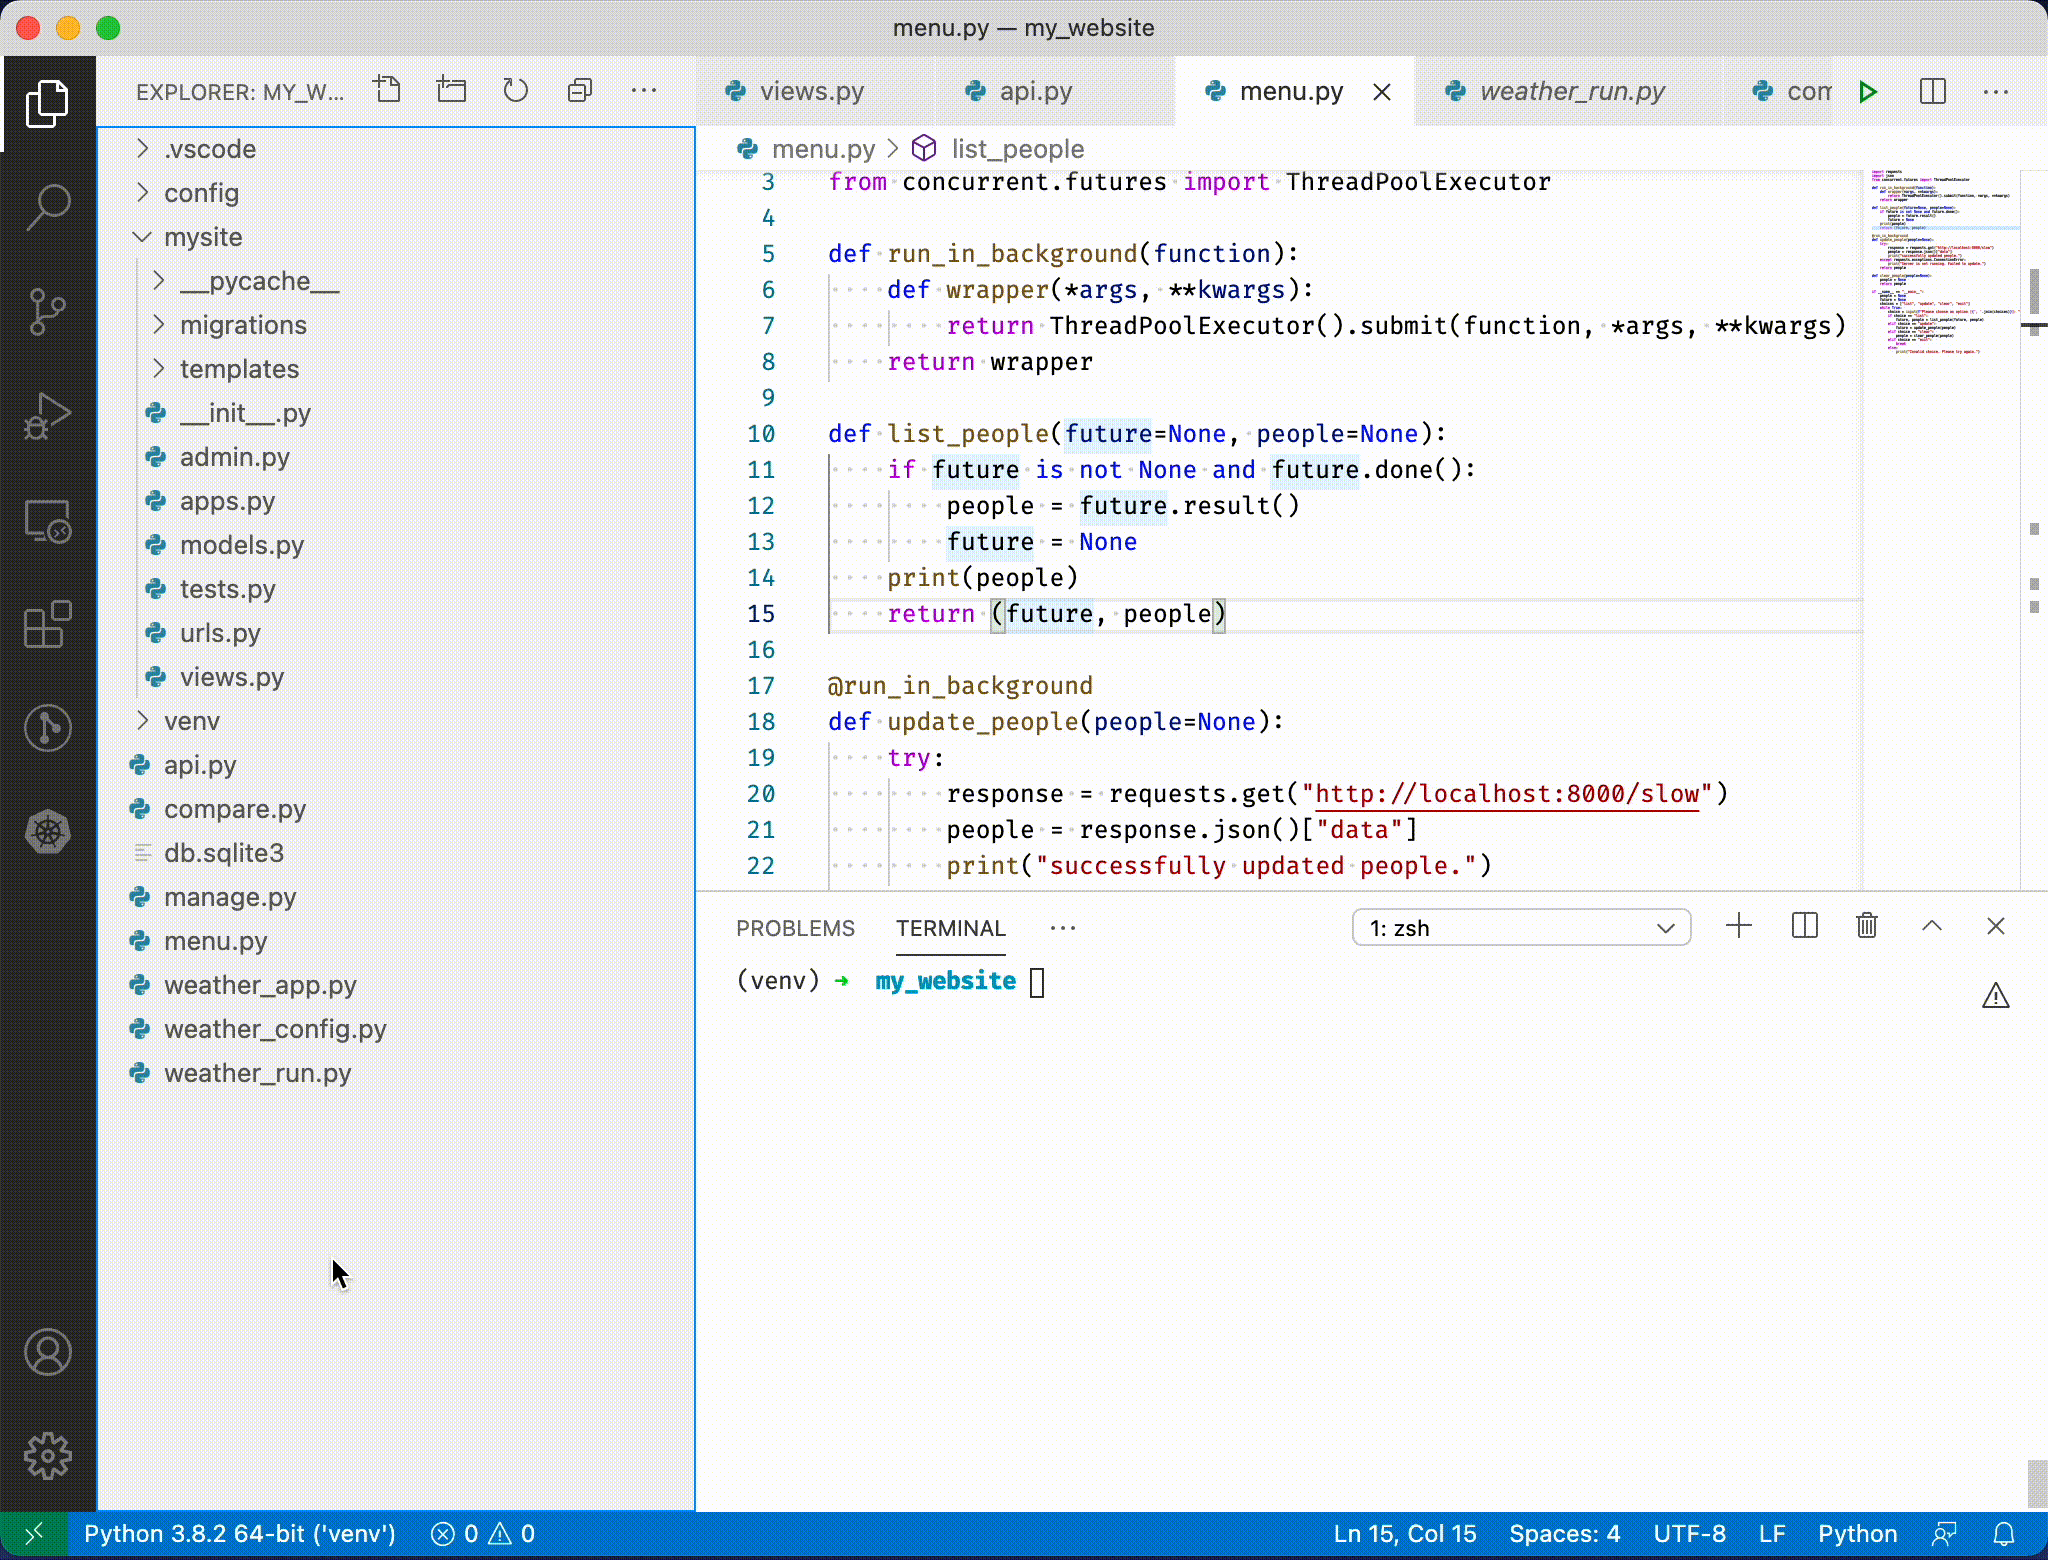Screen dimensions: 2048x1560
Task: Kill terminal with the trash icon
Action: pyautogui.click(x=1866, y=926)
